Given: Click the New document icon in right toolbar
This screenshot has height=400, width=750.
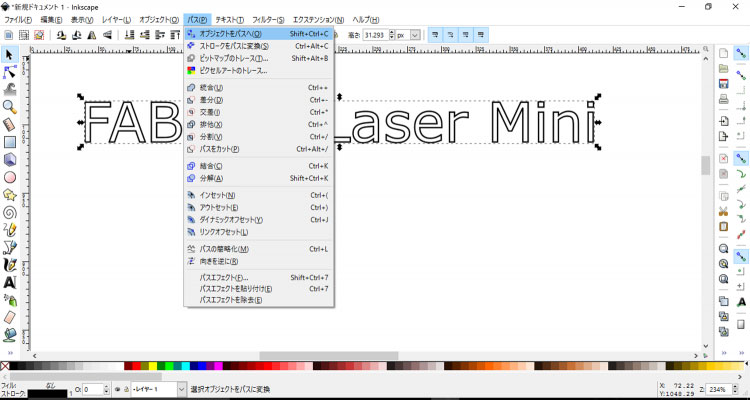Looking at the screenshot, I should click(x=723, y=53).
